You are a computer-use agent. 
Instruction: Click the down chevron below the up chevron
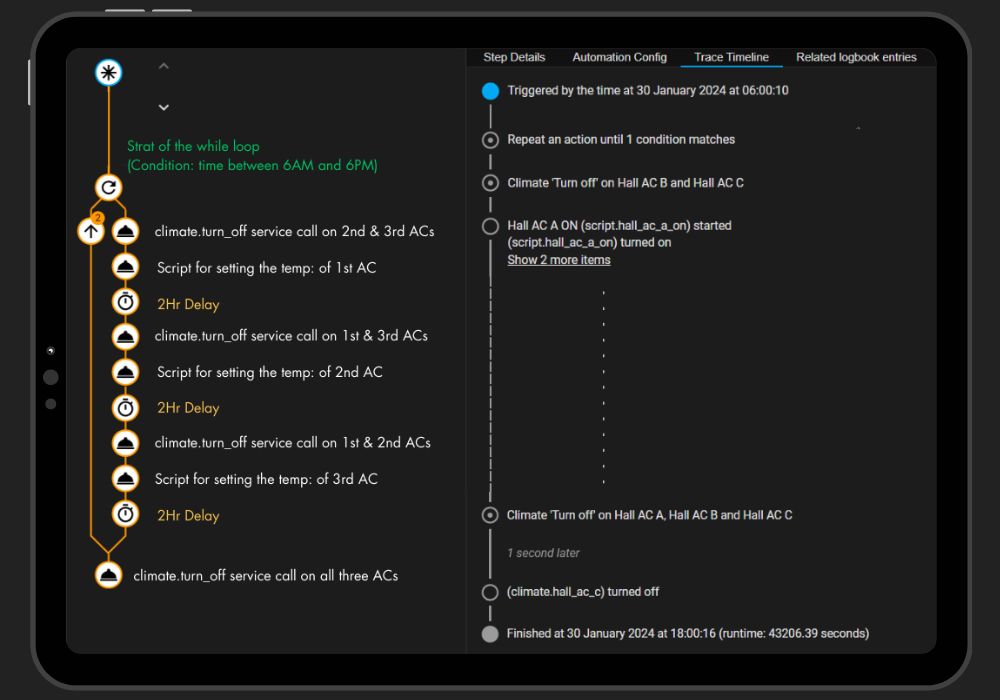pos(164,107)
